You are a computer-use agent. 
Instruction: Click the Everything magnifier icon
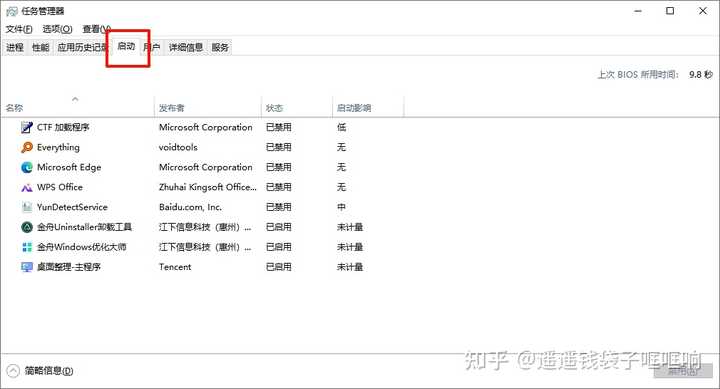27,147
